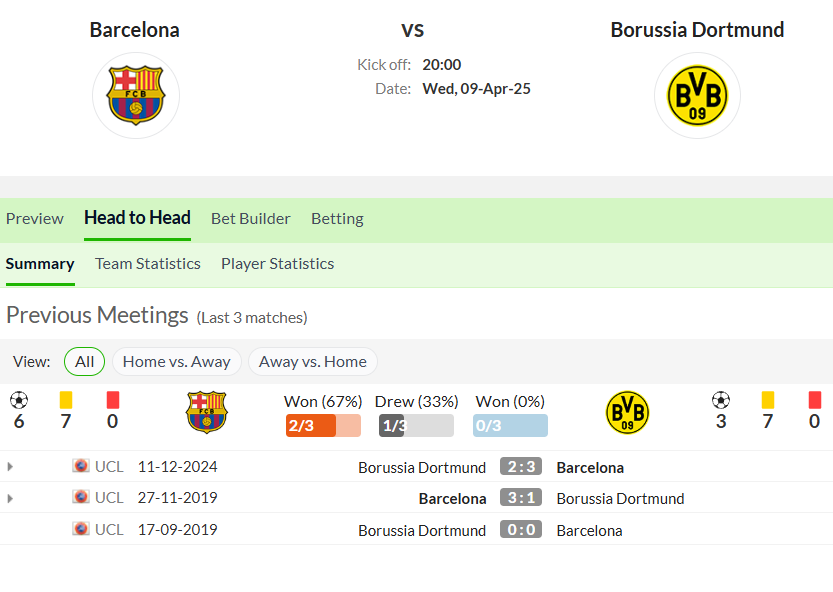Switch to the Bet Builder tab
Viewport: 833px width, 592px height.
click(x=251, y=218)
